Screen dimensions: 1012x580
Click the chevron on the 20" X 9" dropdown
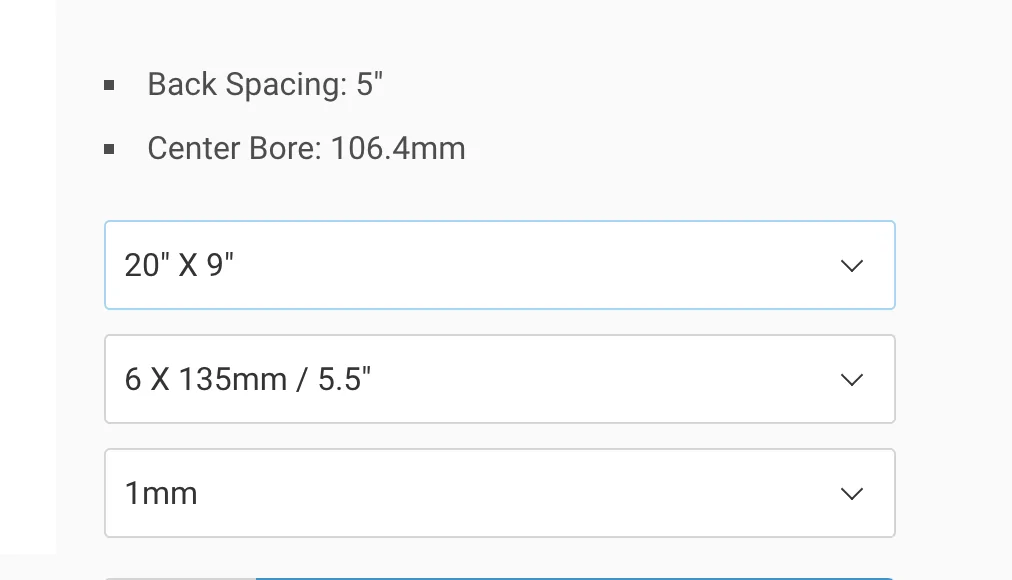point(851,266)
